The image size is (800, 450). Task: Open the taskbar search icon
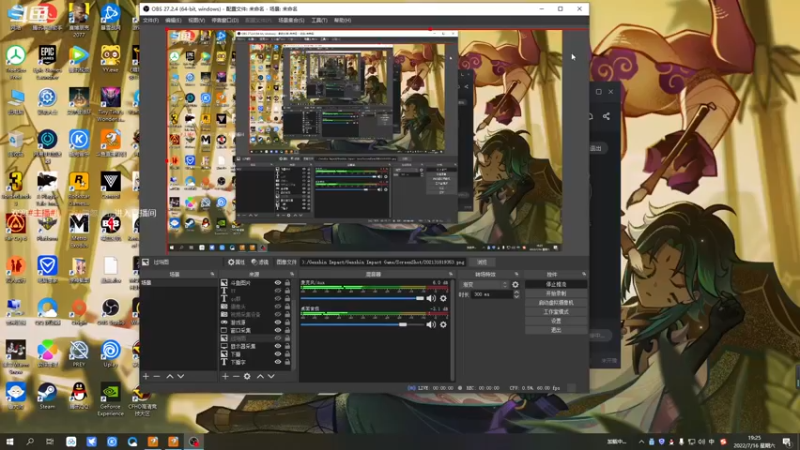30,441
